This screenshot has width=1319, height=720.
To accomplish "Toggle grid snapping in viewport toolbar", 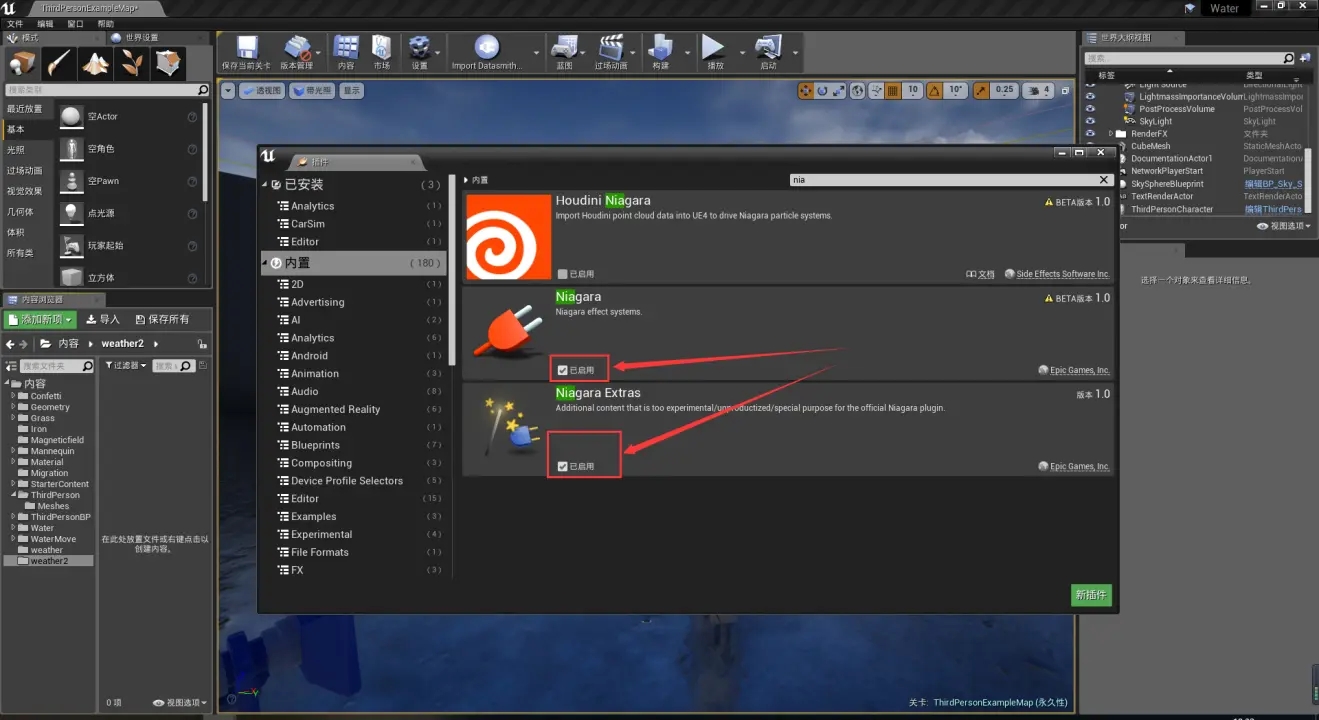I will tap(895, 90).
